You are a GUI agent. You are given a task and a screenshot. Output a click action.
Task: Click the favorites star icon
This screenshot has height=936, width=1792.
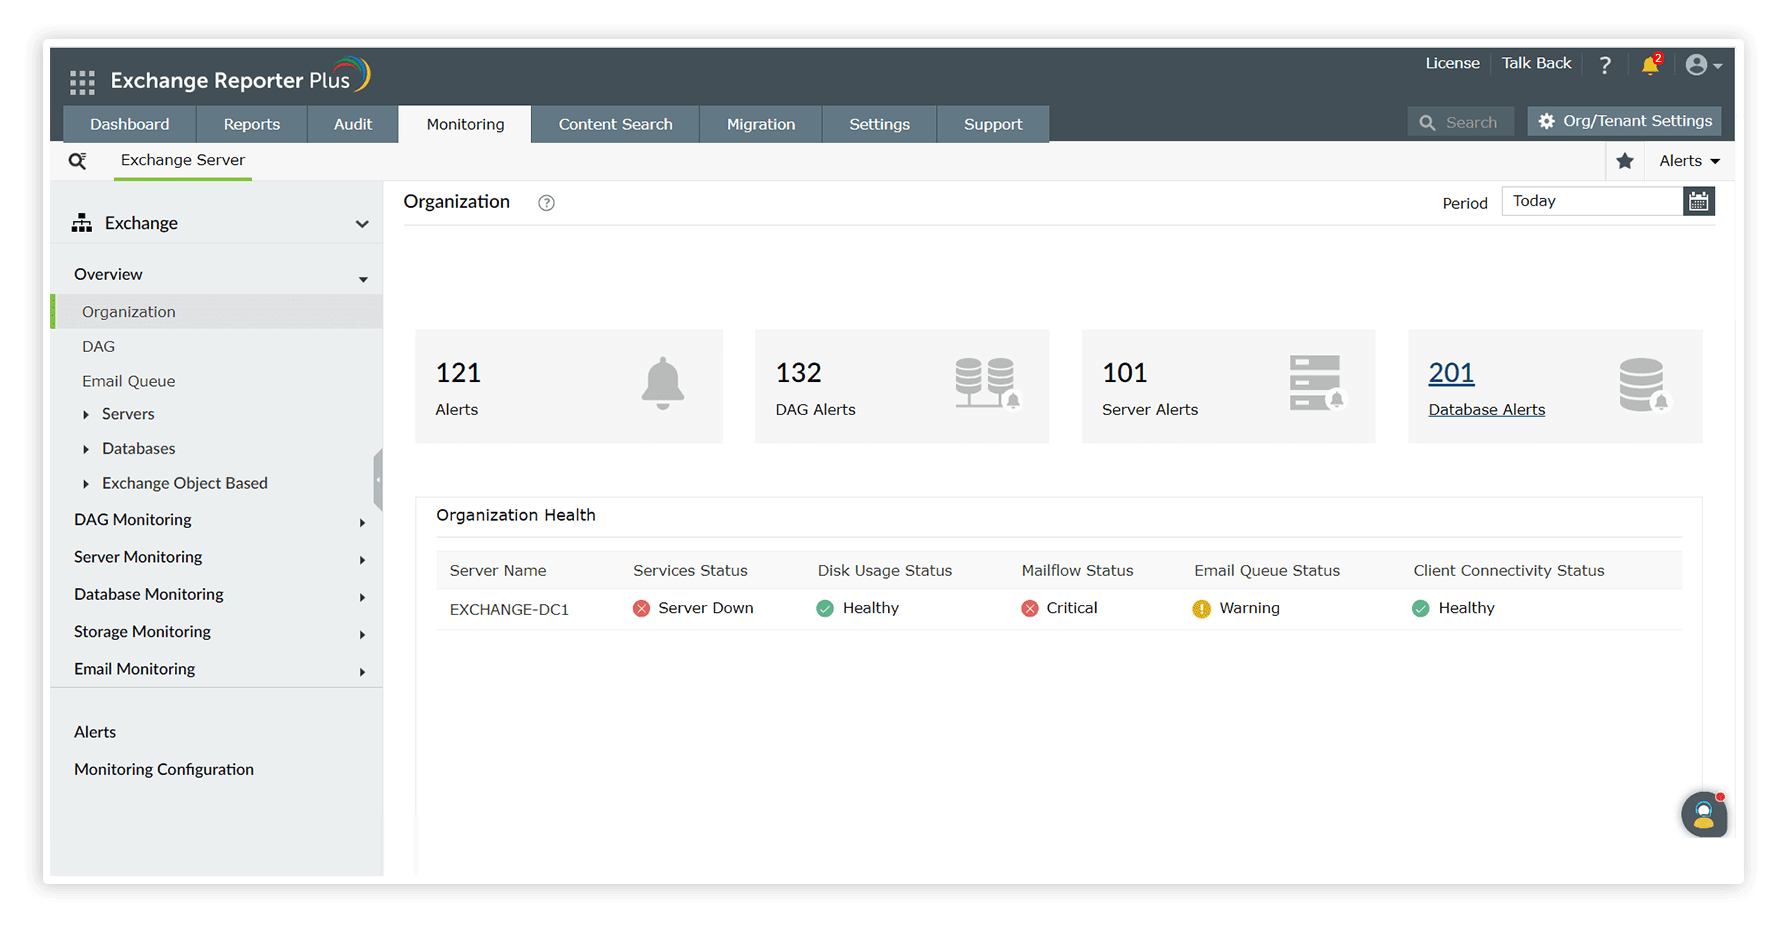(x=1625, y=161)
